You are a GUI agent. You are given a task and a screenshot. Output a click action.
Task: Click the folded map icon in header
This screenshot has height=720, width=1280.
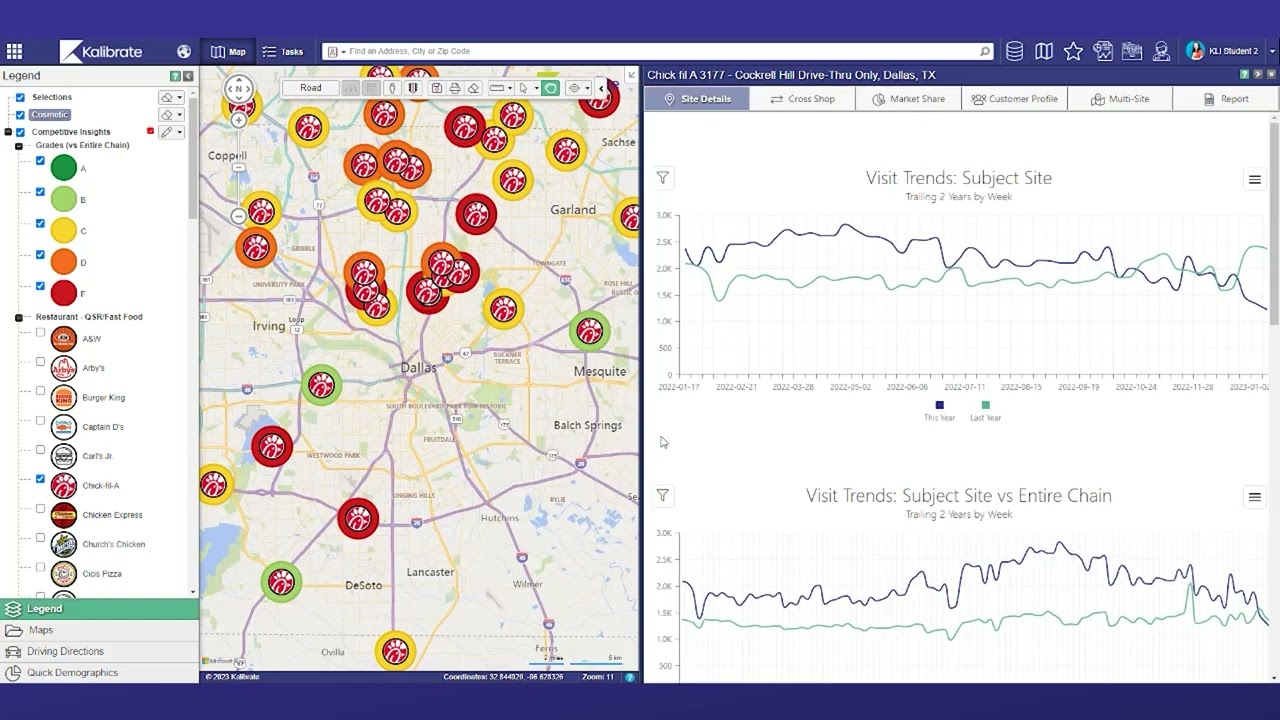coord(1044,51)
